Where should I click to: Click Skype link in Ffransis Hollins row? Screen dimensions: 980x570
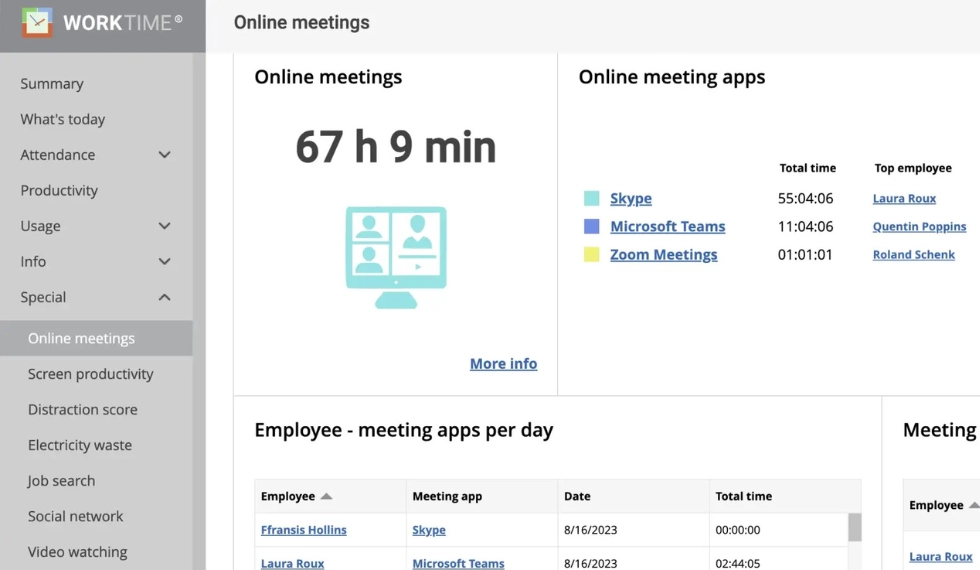coord(429,530)
